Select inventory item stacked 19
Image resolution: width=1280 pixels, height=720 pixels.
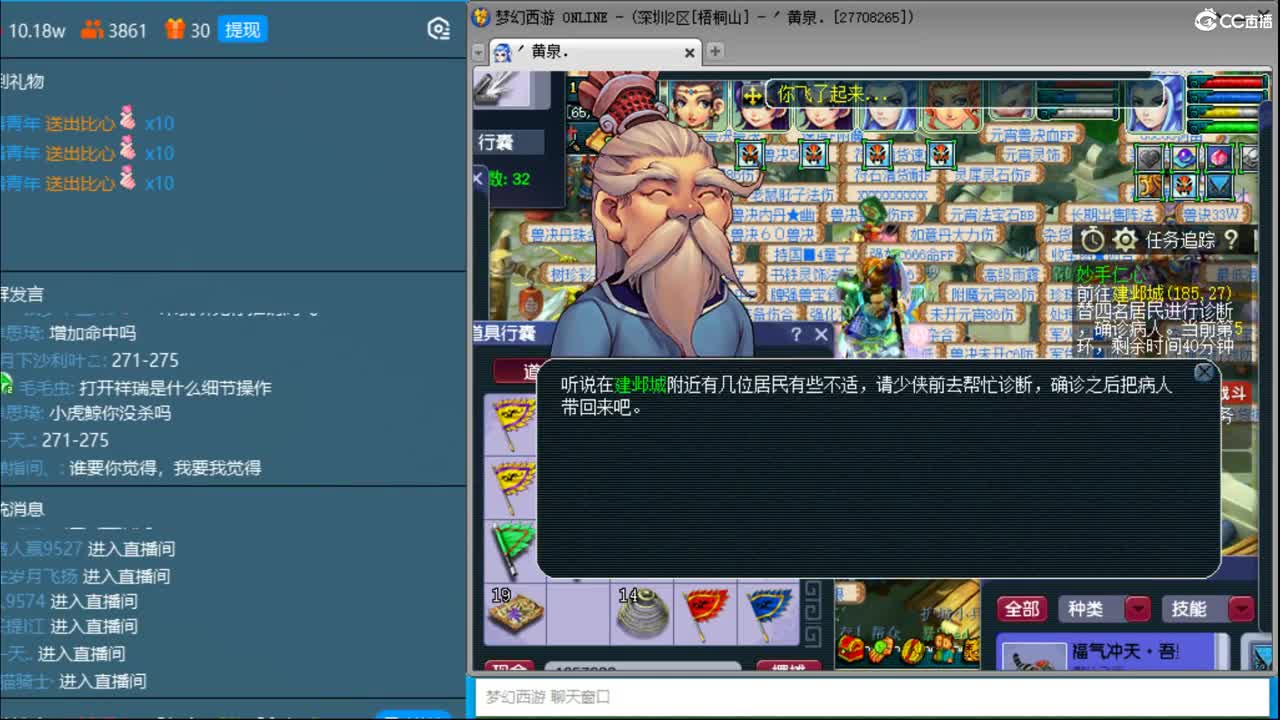(515, 613)
